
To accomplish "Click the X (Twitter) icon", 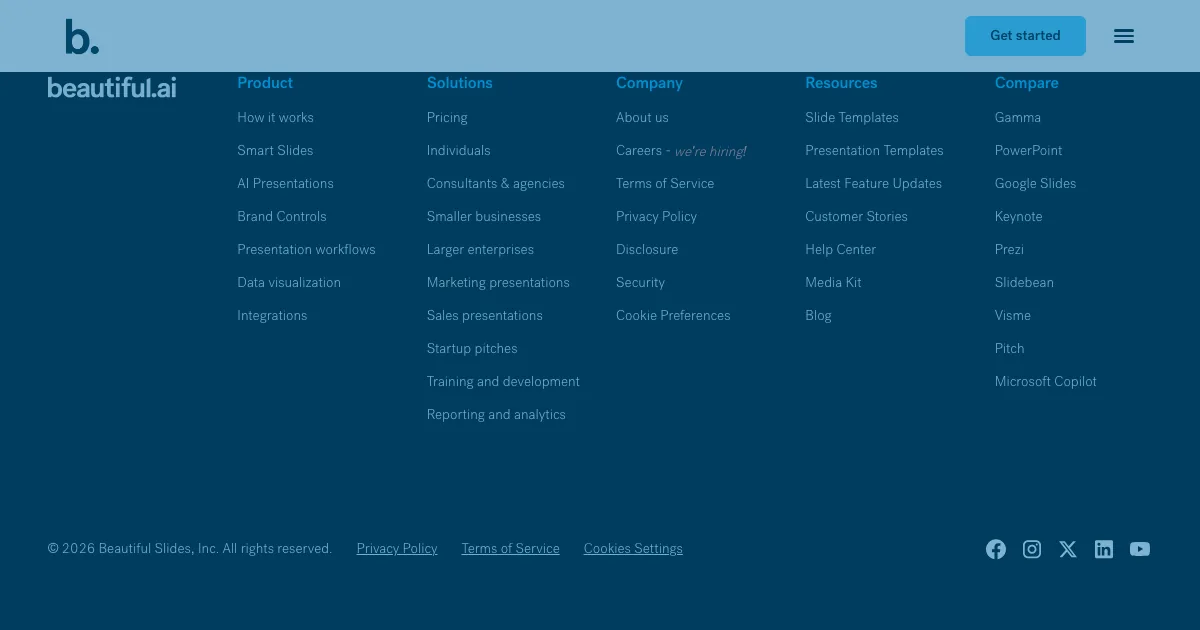I will click(x=1068, y=549).
